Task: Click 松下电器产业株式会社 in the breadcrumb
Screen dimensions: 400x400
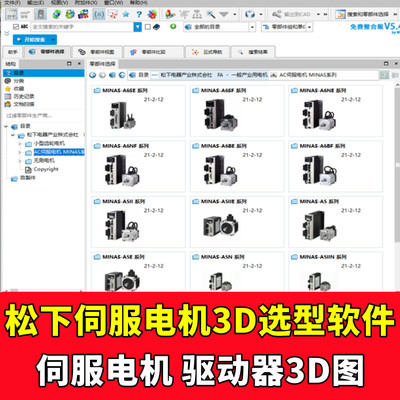Action: pyautogui.click(x=186, y=75)
